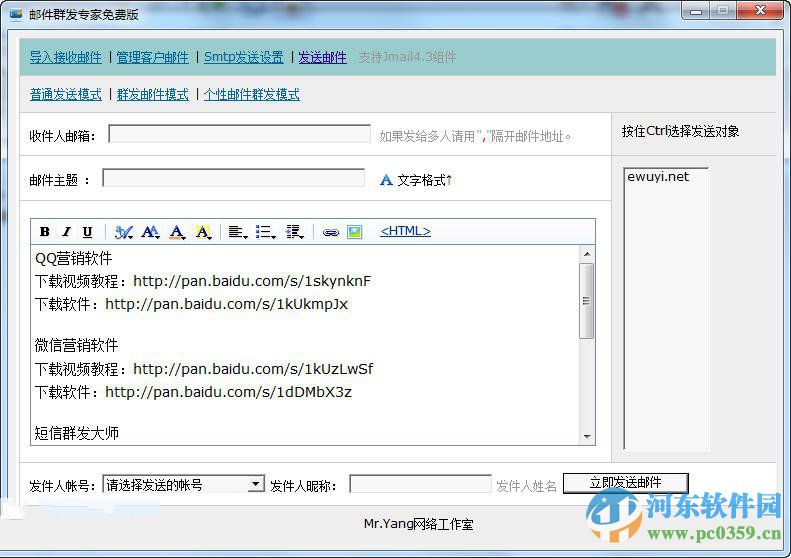Close the 邮件群发专家免费版 window
Screen dimensions: 791x558
click(761, 11)
